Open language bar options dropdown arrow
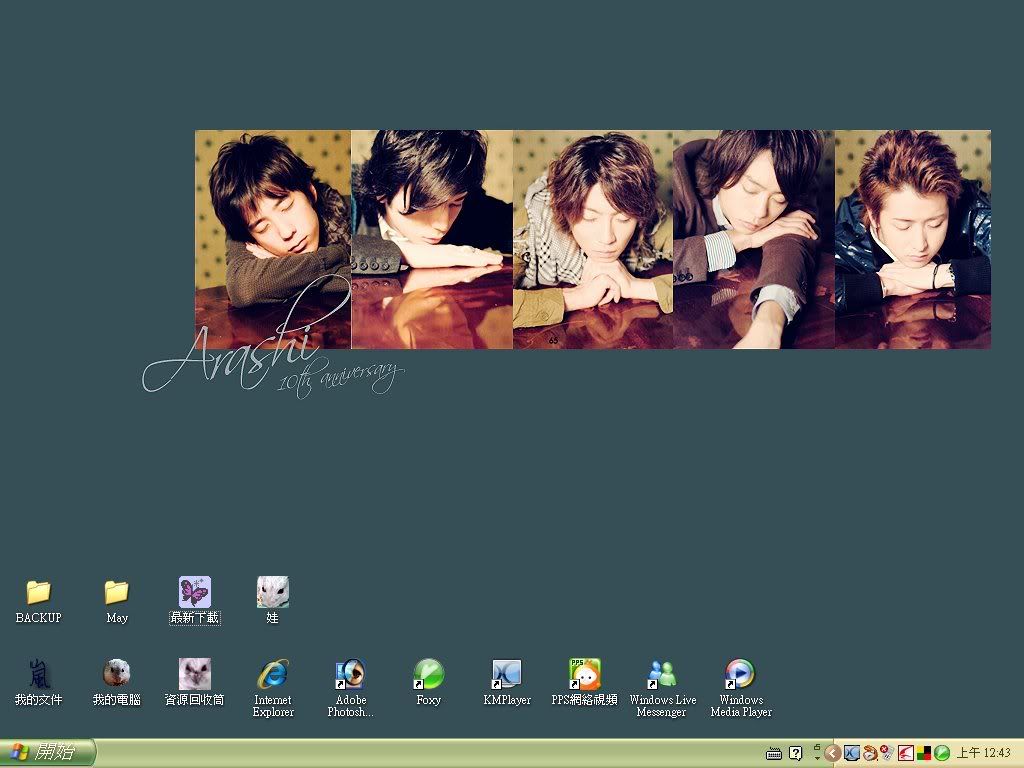 pyautogui.click(x=816, y=757)
